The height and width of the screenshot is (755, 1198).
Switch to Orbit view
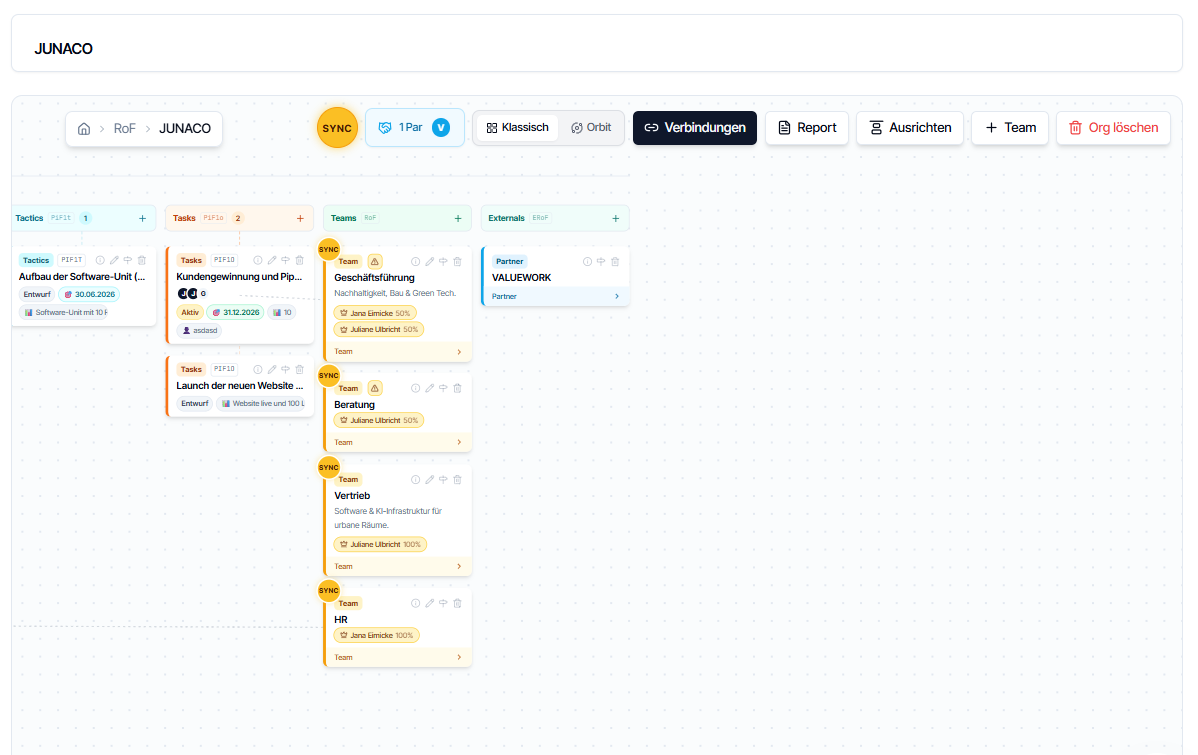tap(591, 128)
